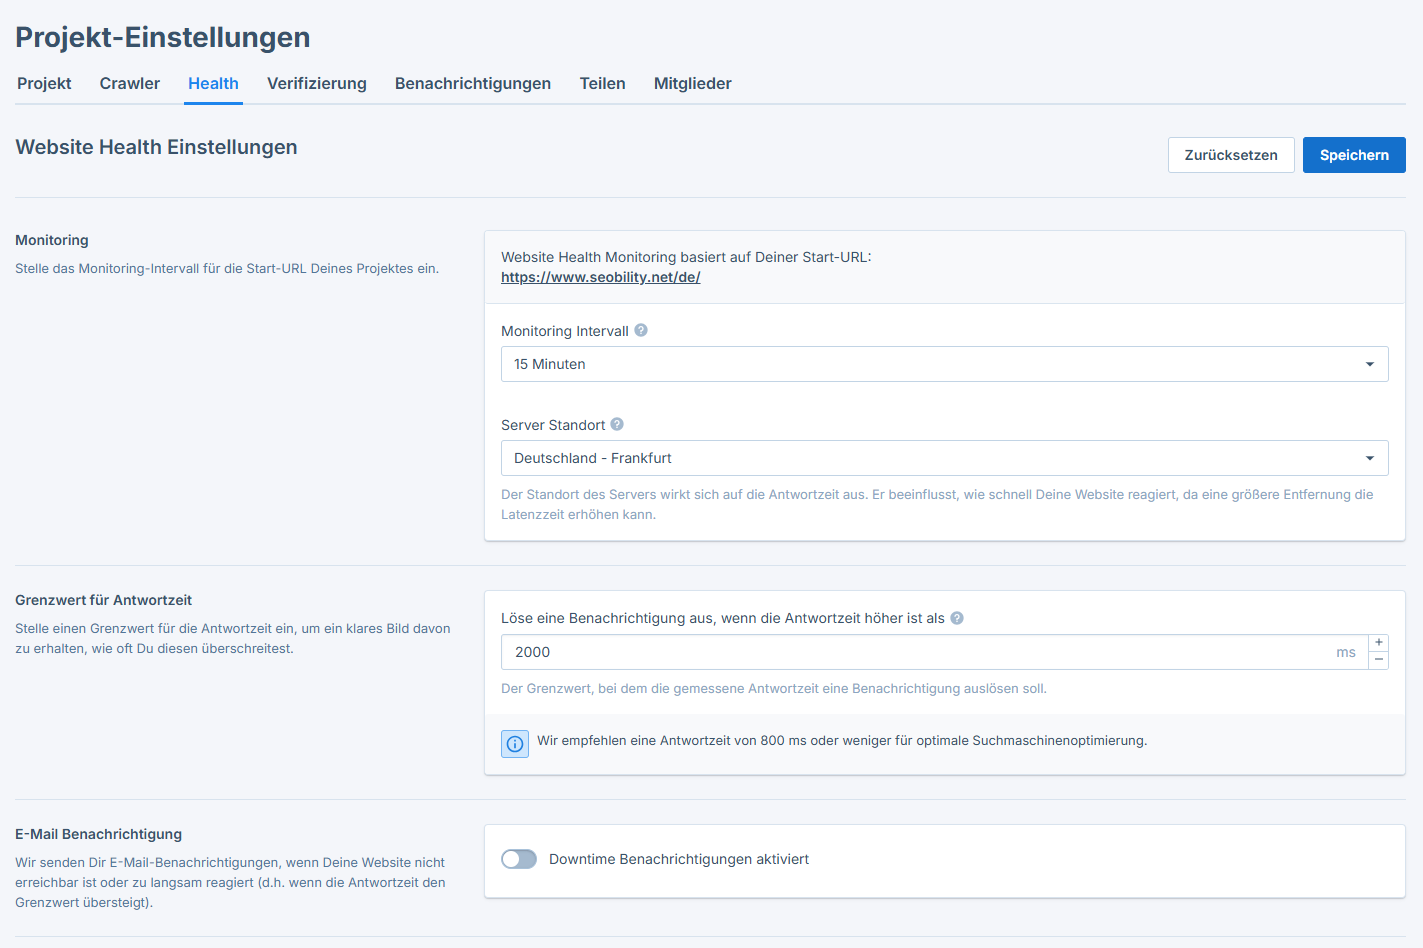Click the blue info icon in the recommendation box
Screen dimensions: 1423x948
(x=514, y=744)
